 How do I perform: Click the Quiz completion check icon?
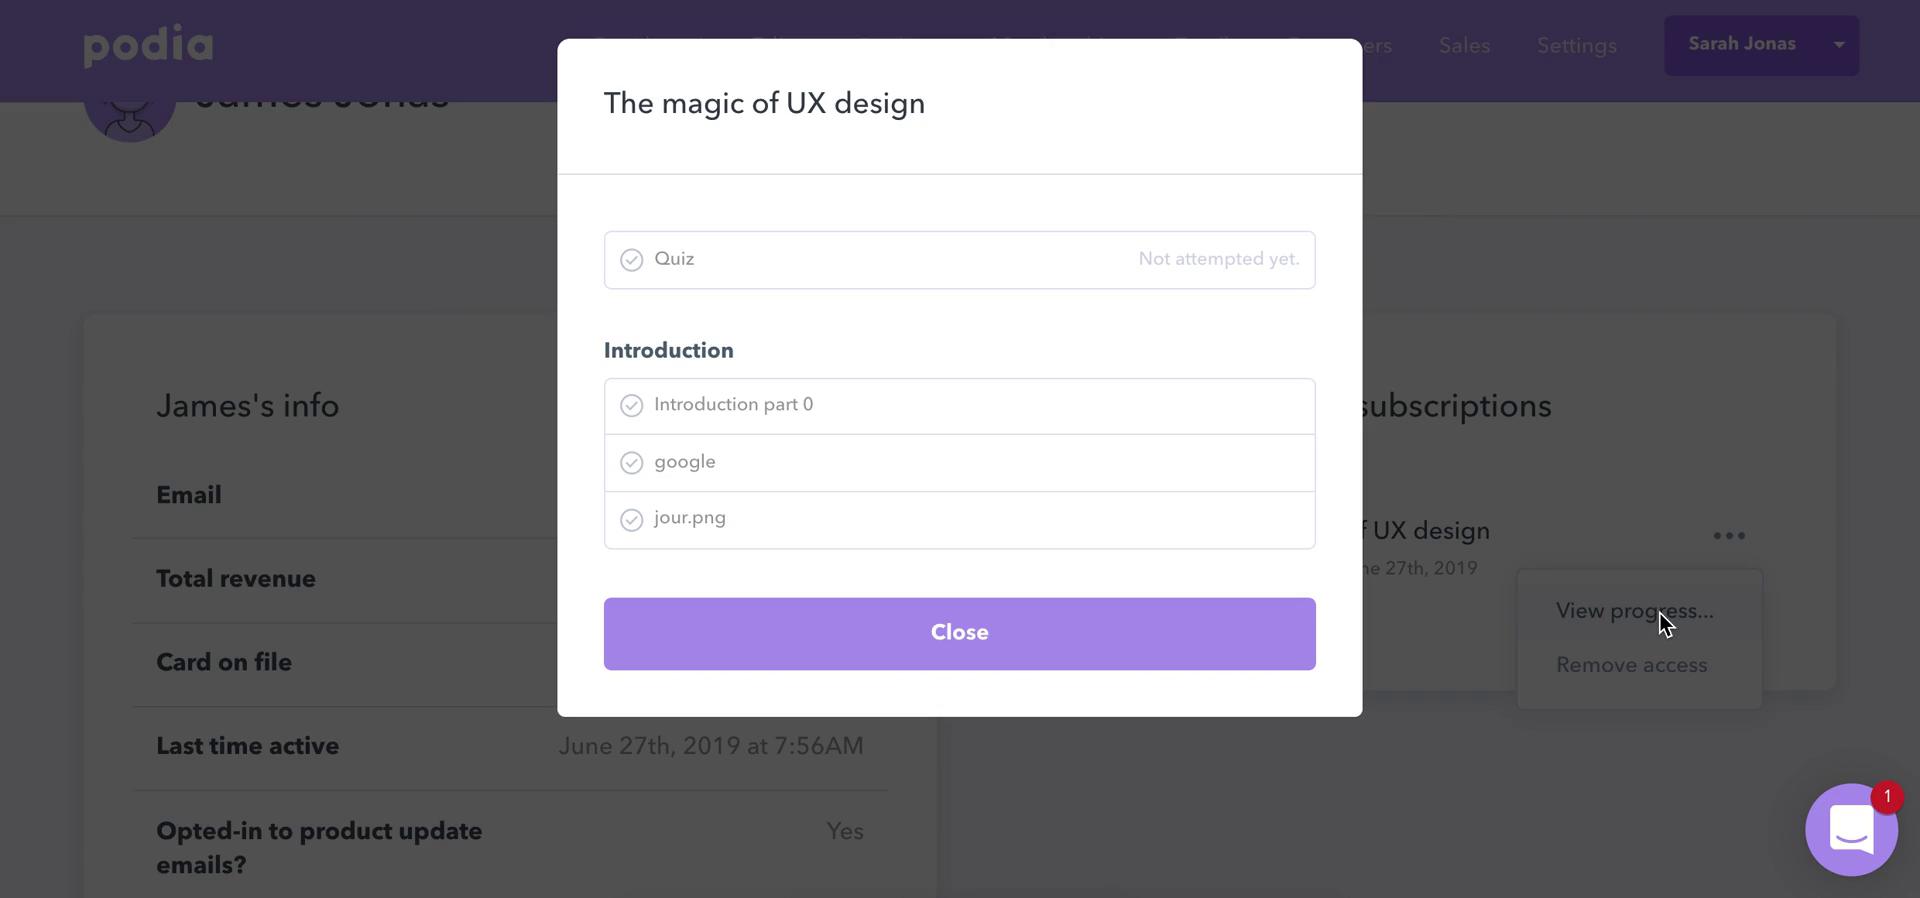631,260
